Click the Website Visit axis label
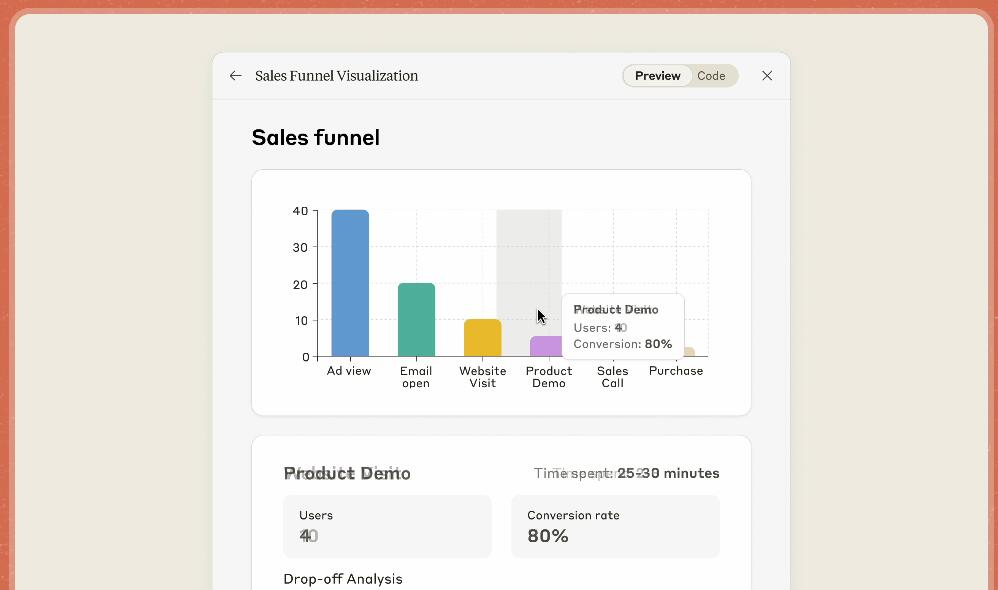The height and width of the screenshot is (590, 998). click(x=482, y=377)
